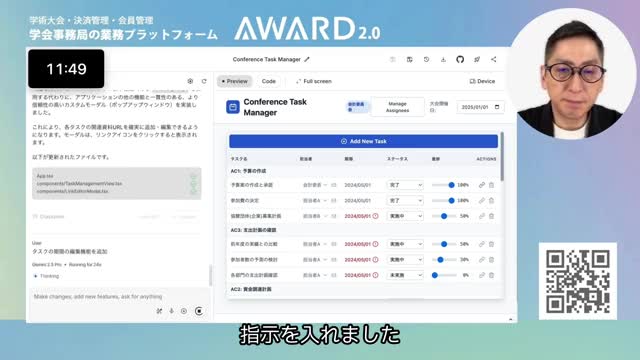Click the chat panel scrollbar

[211, 275]
